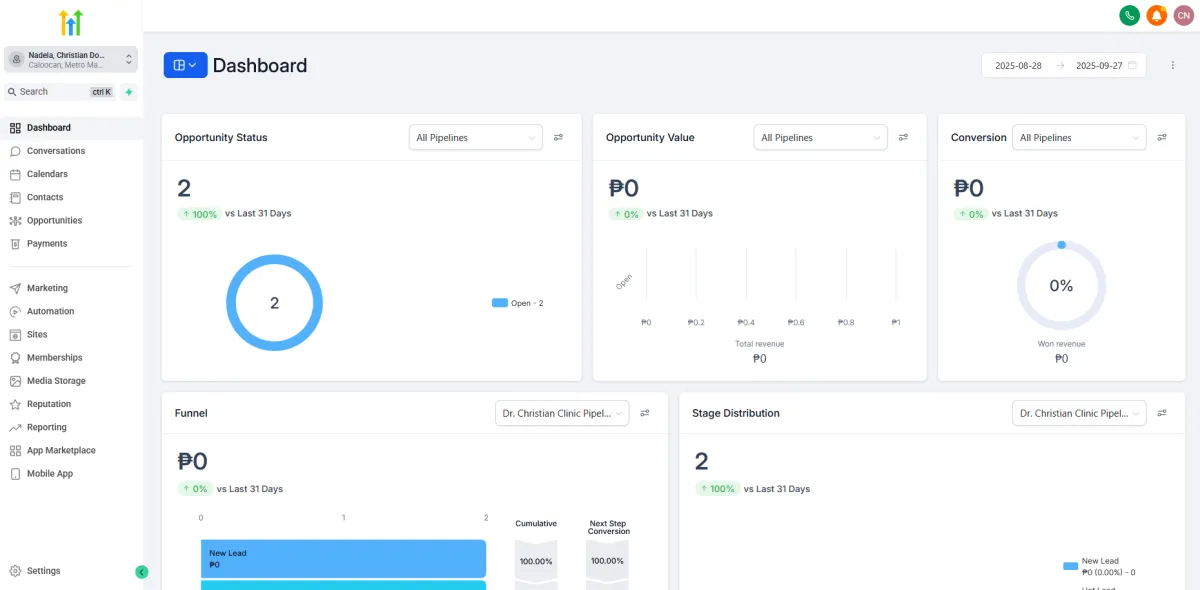Click the green phone dialer icon

click(x=1129, y=15)
